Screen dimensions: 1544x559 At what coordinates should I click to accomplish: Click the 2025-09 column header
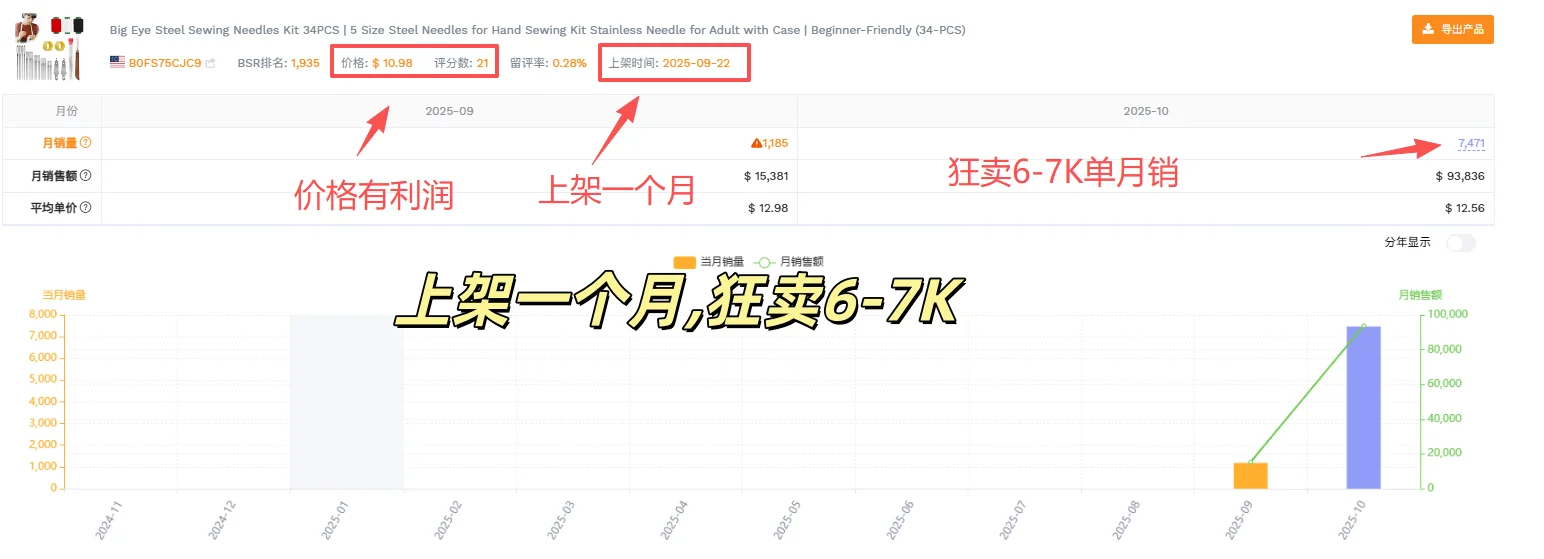[x=449, y=111]
